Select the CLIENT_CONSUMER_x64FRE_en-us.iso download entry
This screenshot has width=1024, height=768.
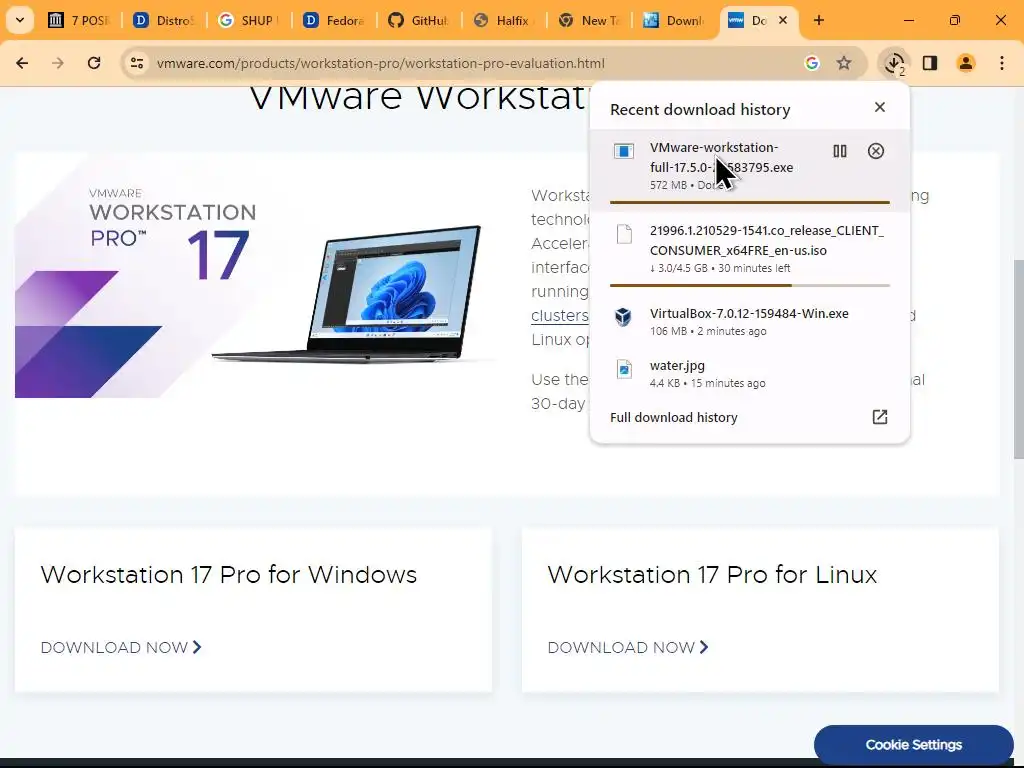749,254
